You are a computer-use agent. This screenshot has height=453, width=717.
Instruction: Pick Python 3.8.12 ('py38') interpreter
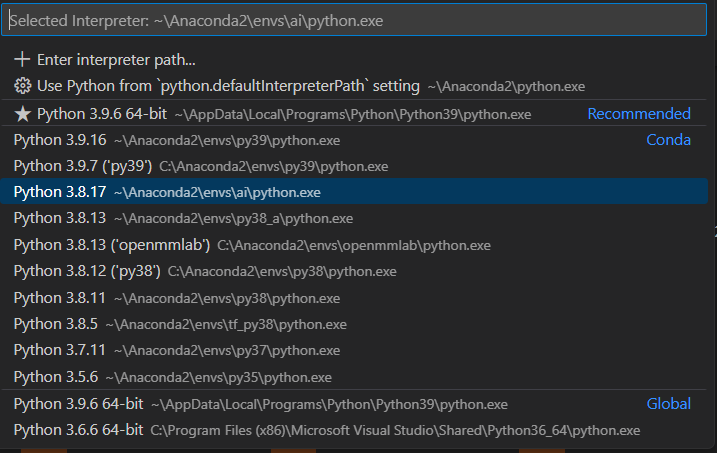pyautogui.click(x=354, y=271)
